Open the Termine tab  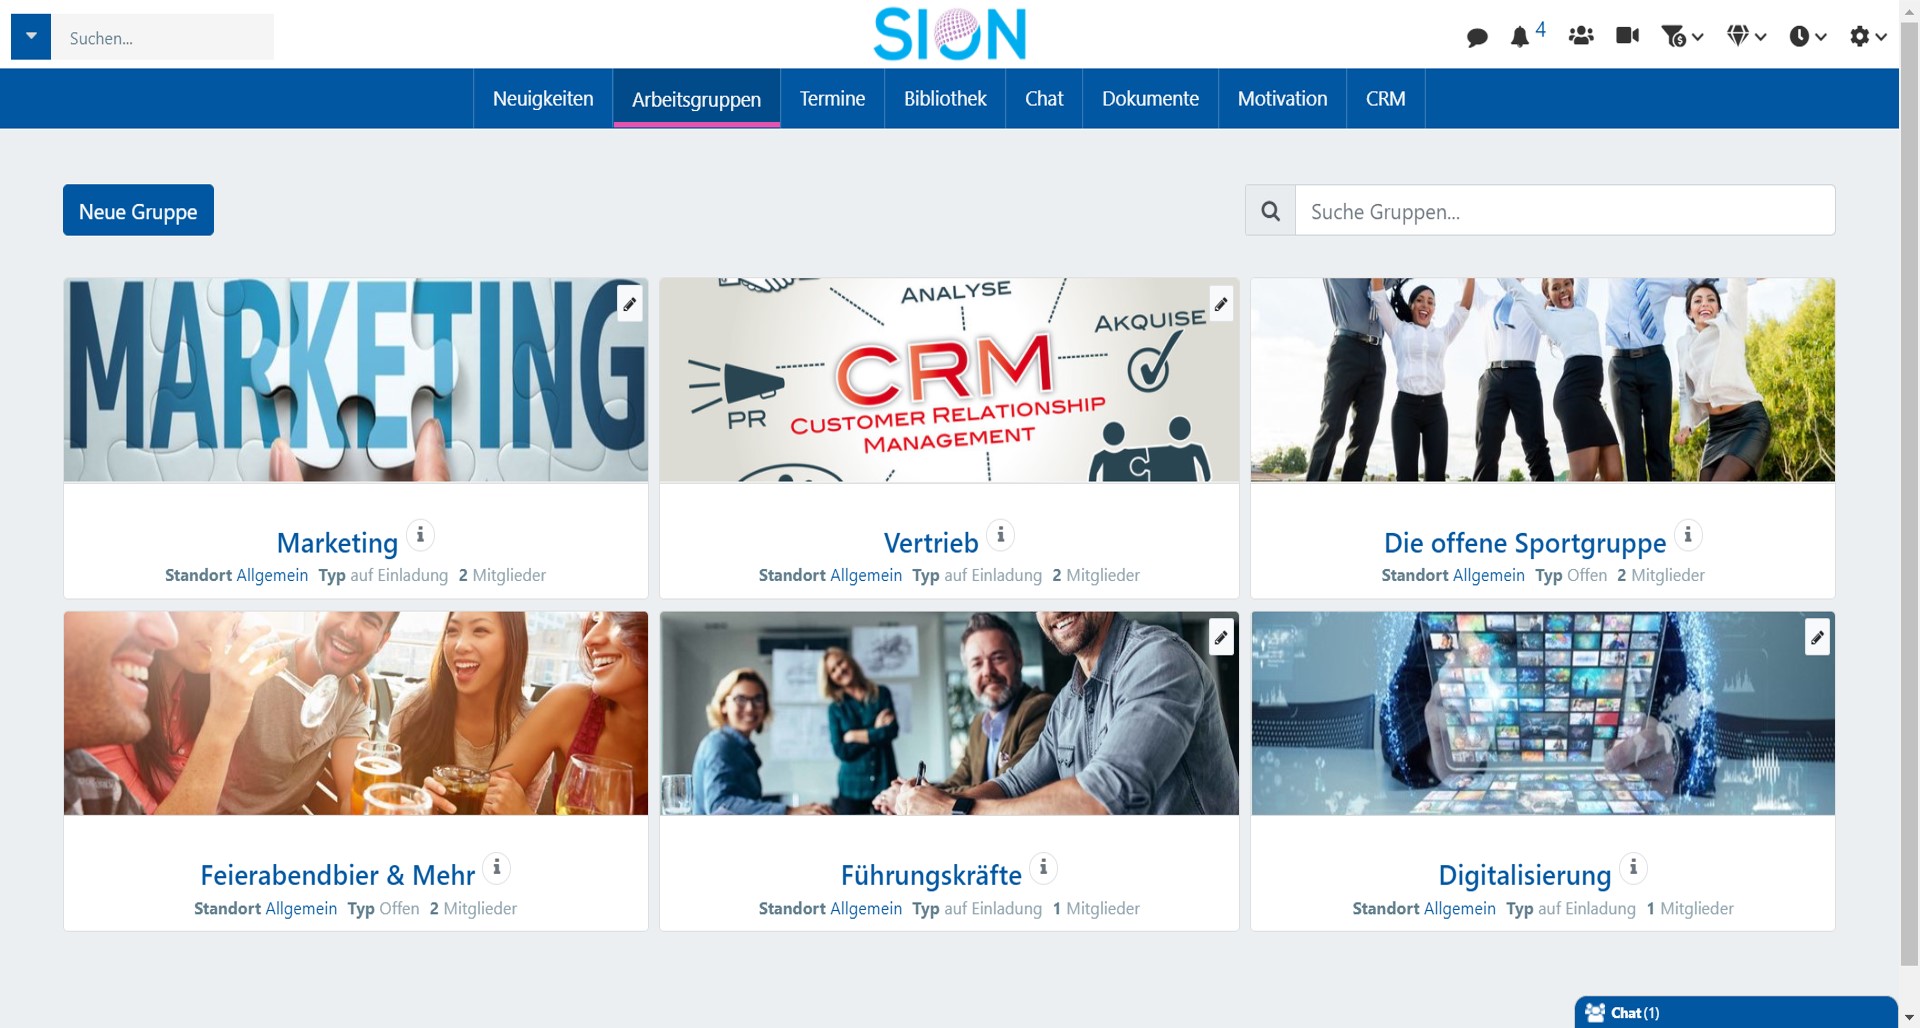coord(832,99)
